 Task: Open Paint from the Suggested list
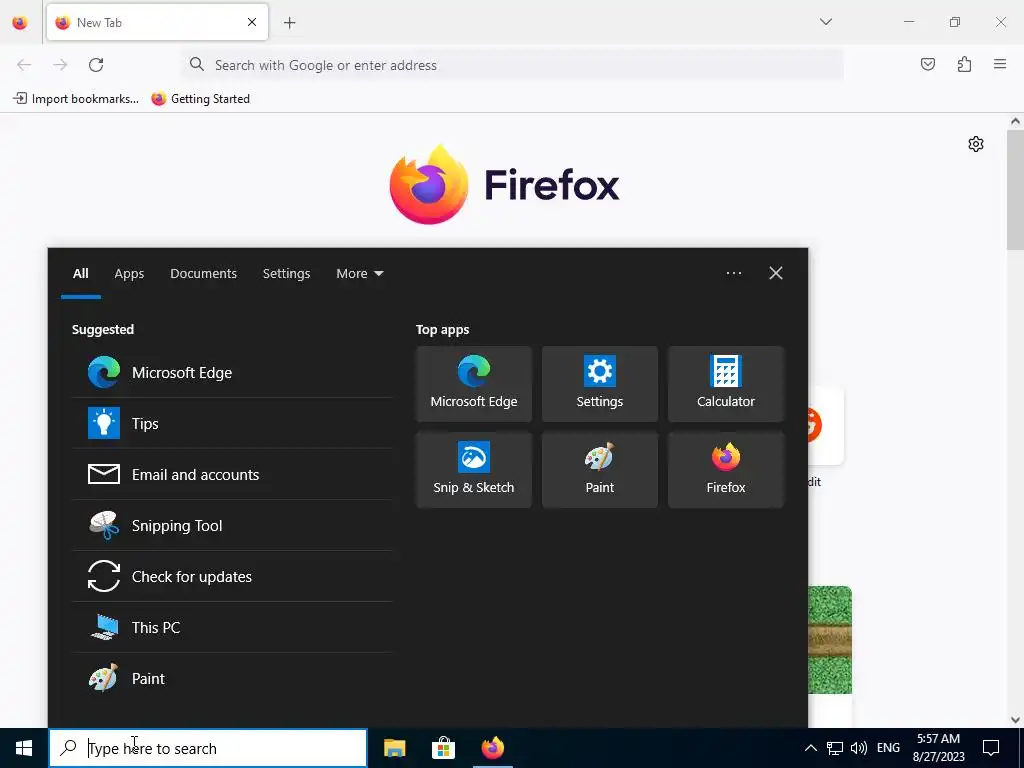232,678
